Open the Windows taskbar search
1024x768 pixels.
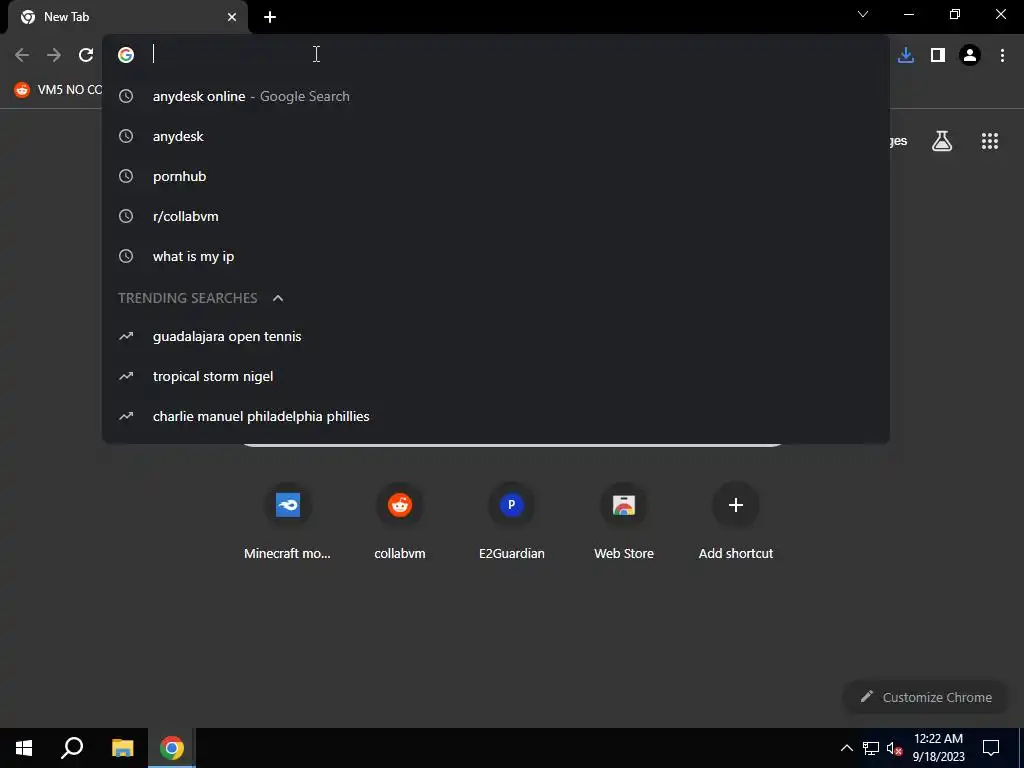point(72,748)
